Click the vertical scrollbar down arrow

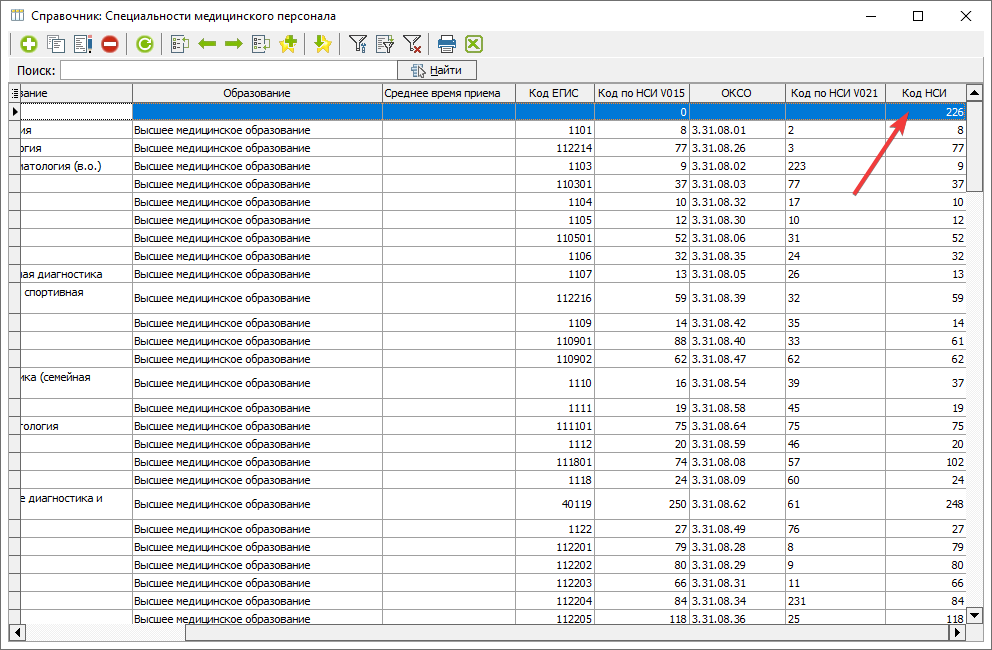tap(974, 615)
